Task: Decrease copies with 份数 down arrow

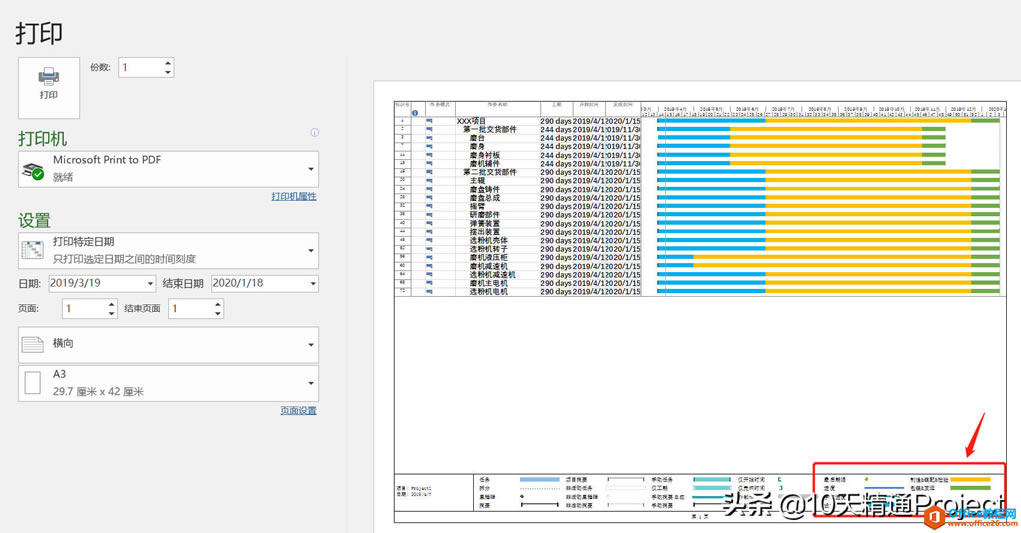Action: [x=168, y=73]
